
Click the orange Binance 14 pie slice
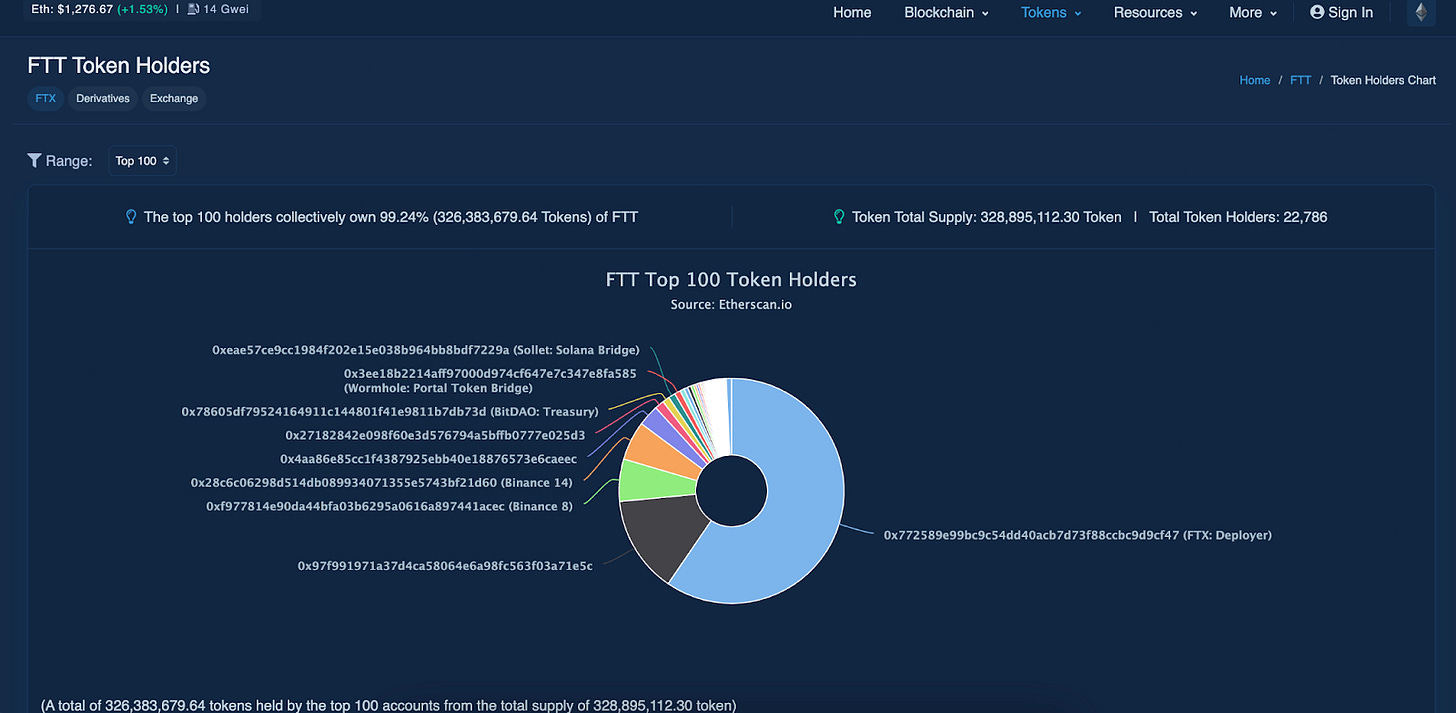[665, 455]
